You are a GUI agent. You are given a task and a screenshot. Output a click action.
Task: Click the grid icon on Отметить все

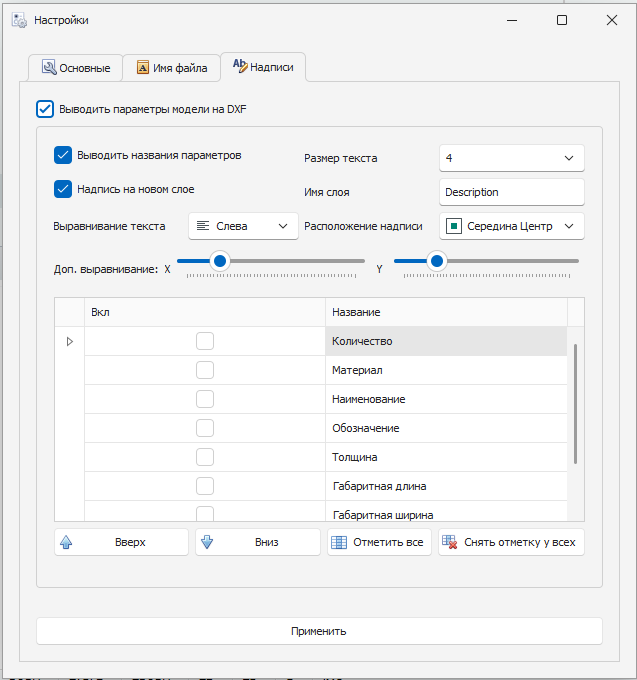[339, 543]
